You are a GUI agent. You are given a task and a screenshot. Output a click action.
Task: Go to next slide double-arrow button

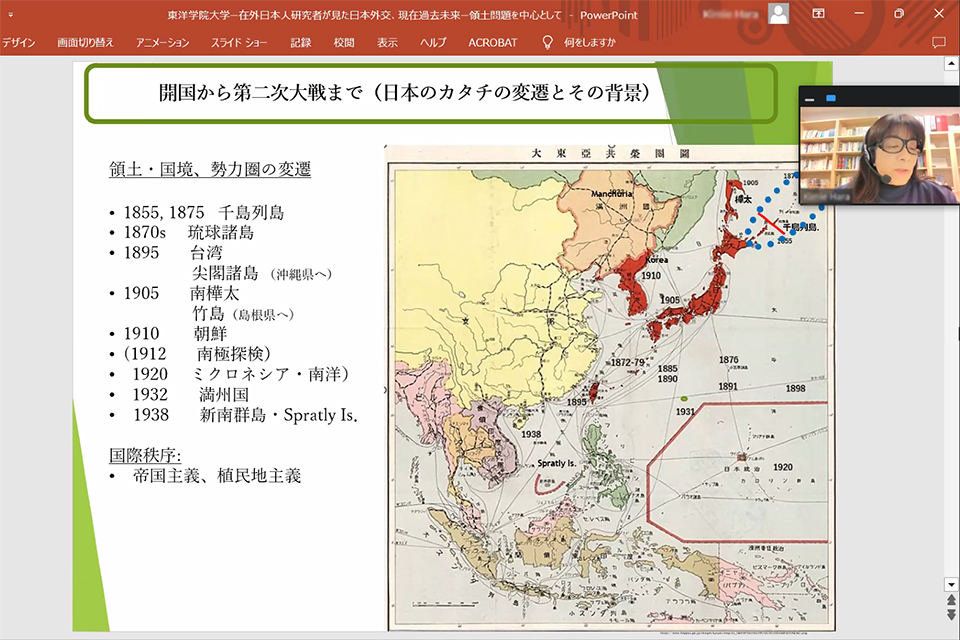tap(951, 614)
